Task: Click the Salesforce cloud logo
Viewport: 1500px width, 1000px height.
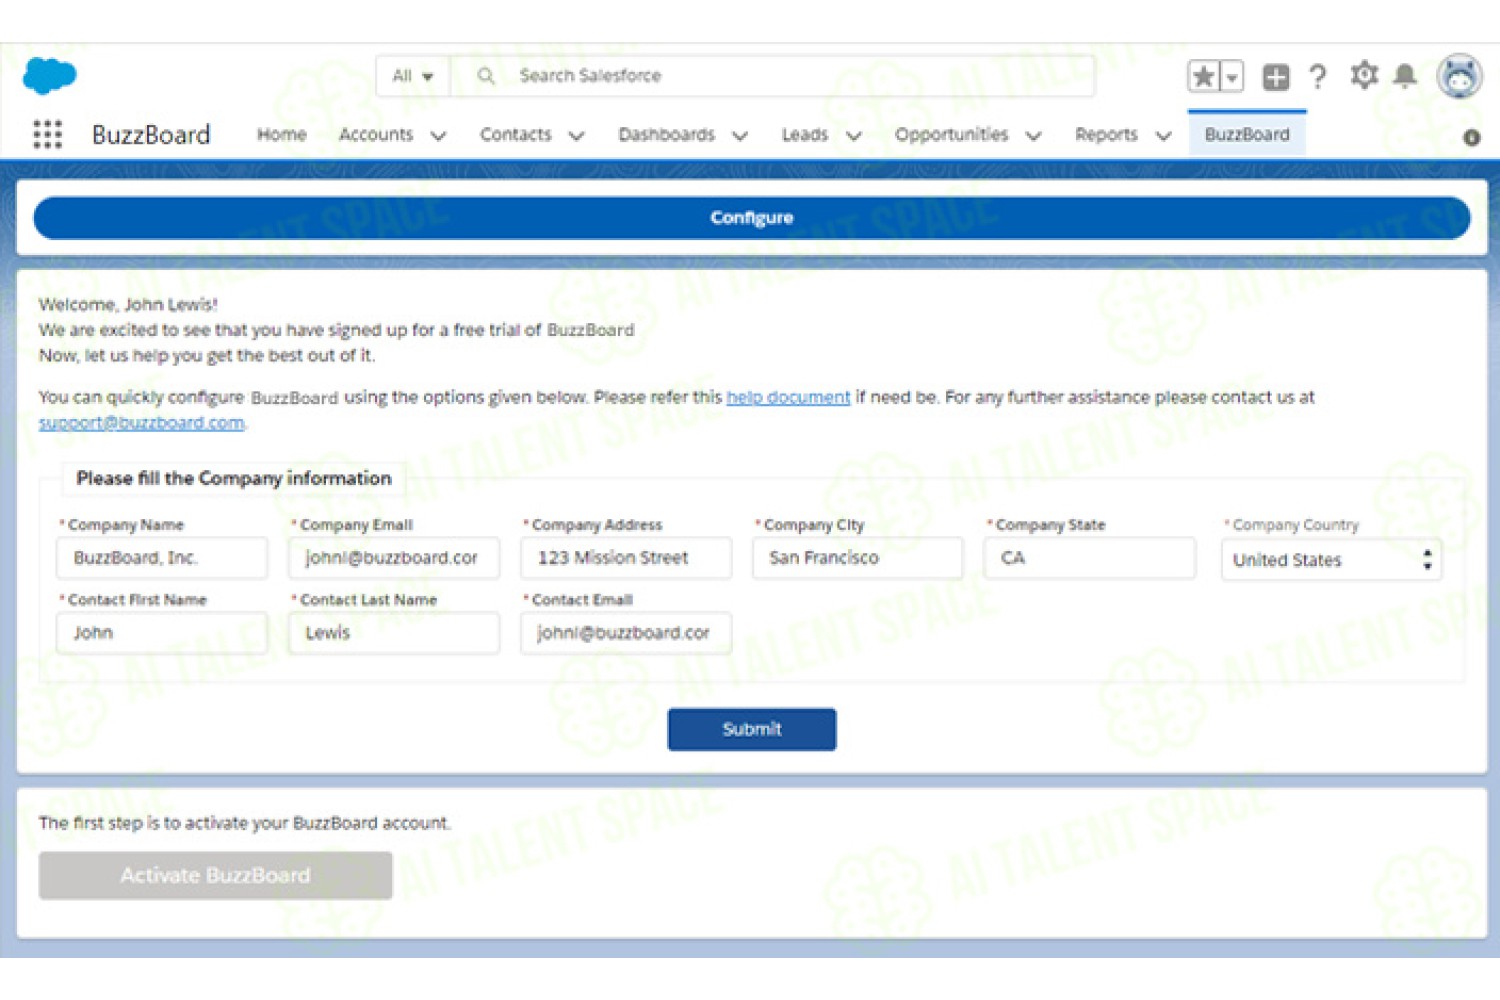Action: [x=49, y=75]
